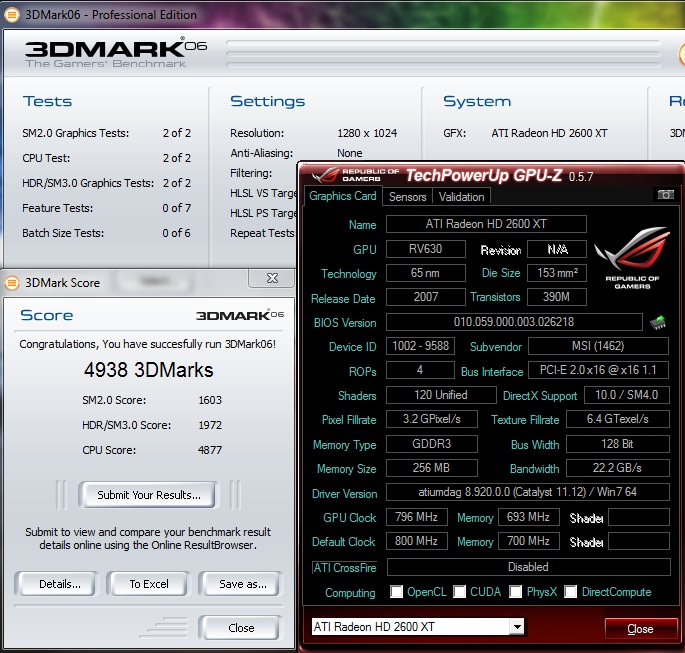Click the DirectX Support 10.0 / SM4.0 value
The width and height of the screenshot is (685, 653).
627,395
